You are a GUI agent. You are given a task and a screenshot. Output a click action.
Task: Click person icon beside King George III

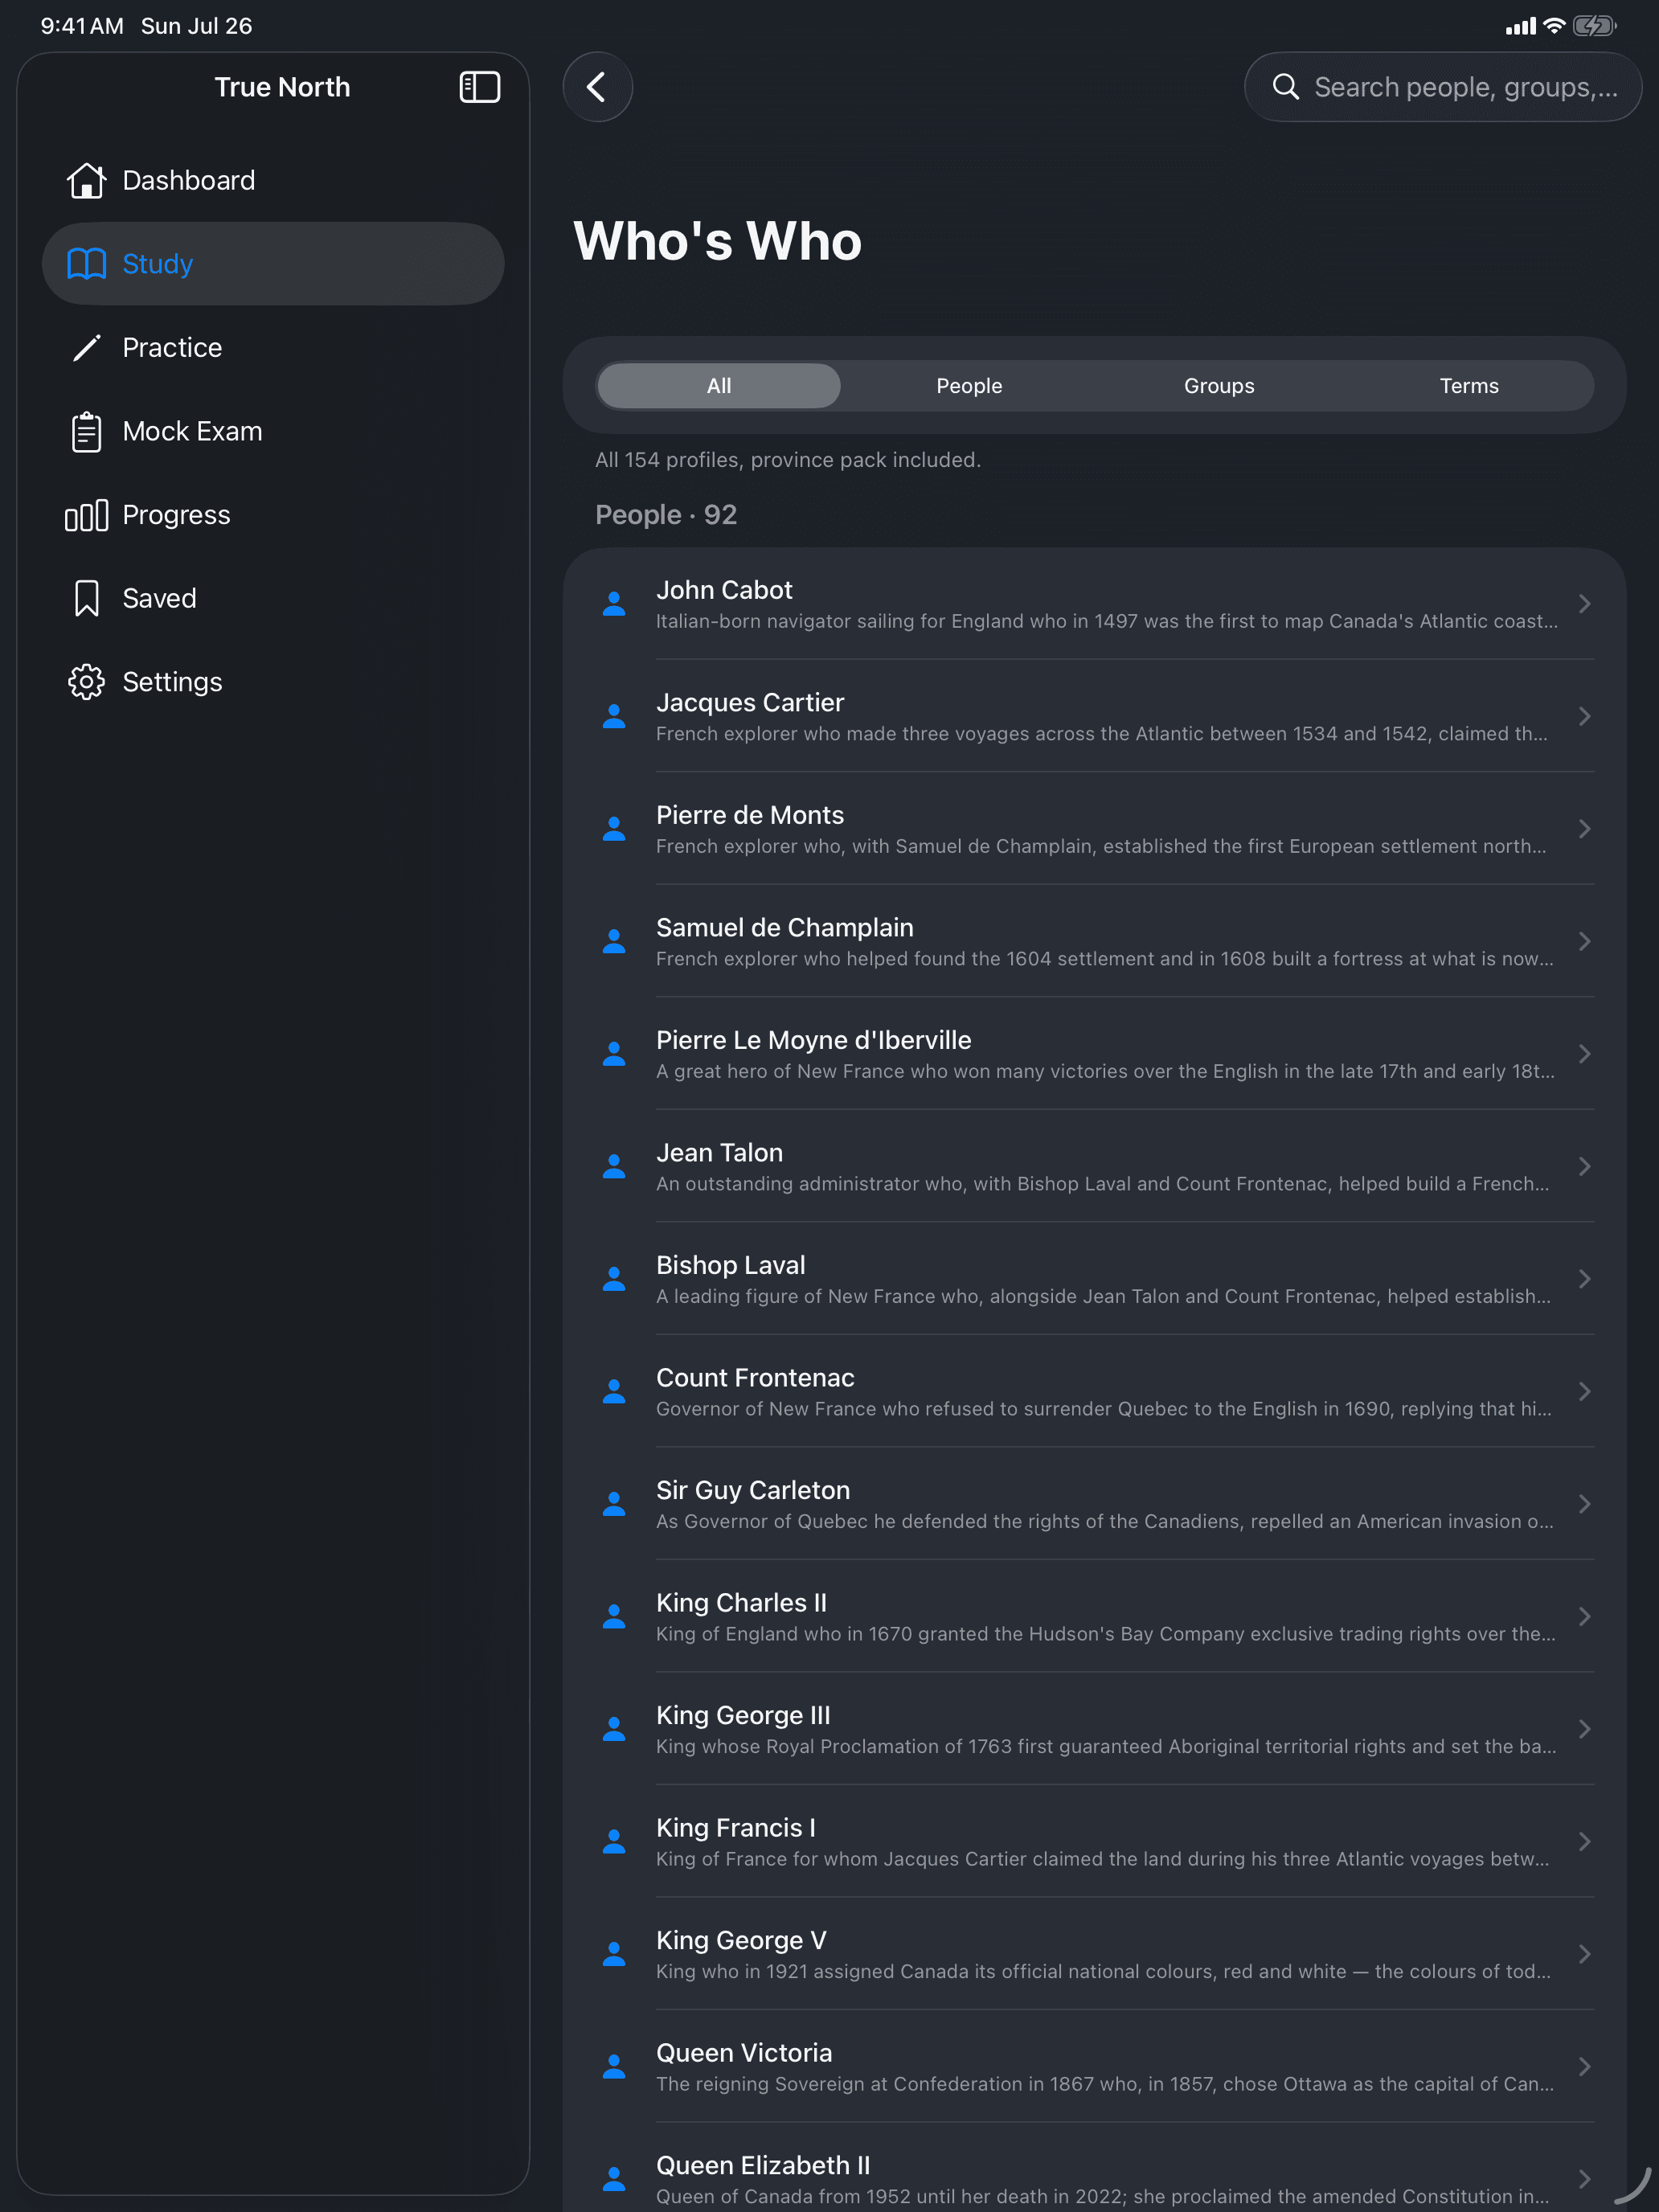(614, 1729)
